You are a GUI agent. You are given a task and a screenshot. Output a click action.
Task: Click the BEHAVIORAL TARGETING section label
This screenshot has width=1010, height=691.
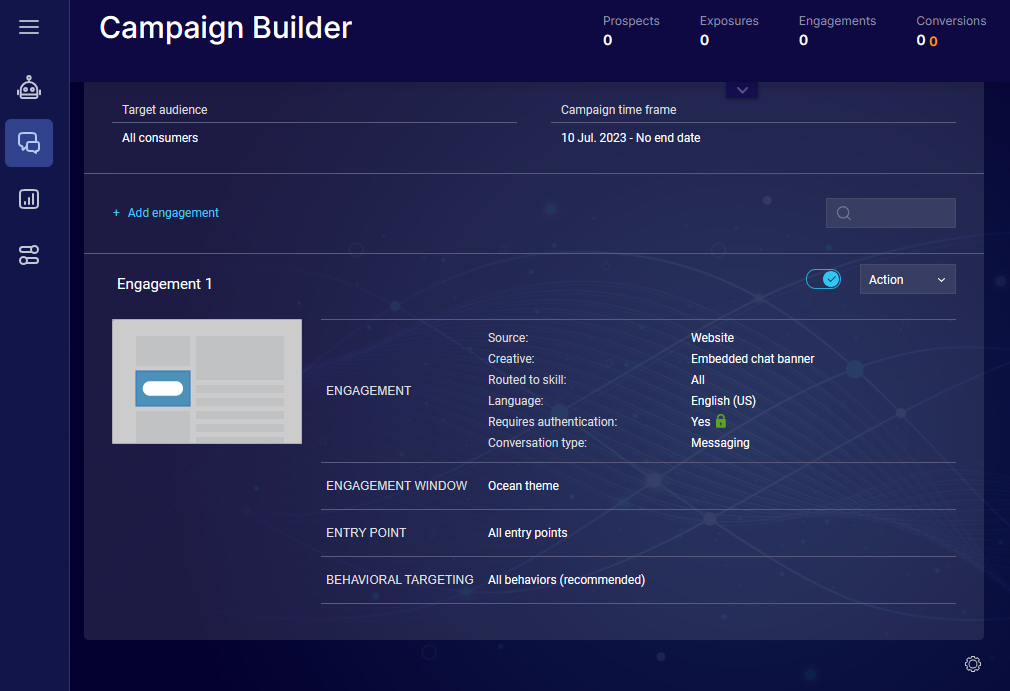point(399,580)
